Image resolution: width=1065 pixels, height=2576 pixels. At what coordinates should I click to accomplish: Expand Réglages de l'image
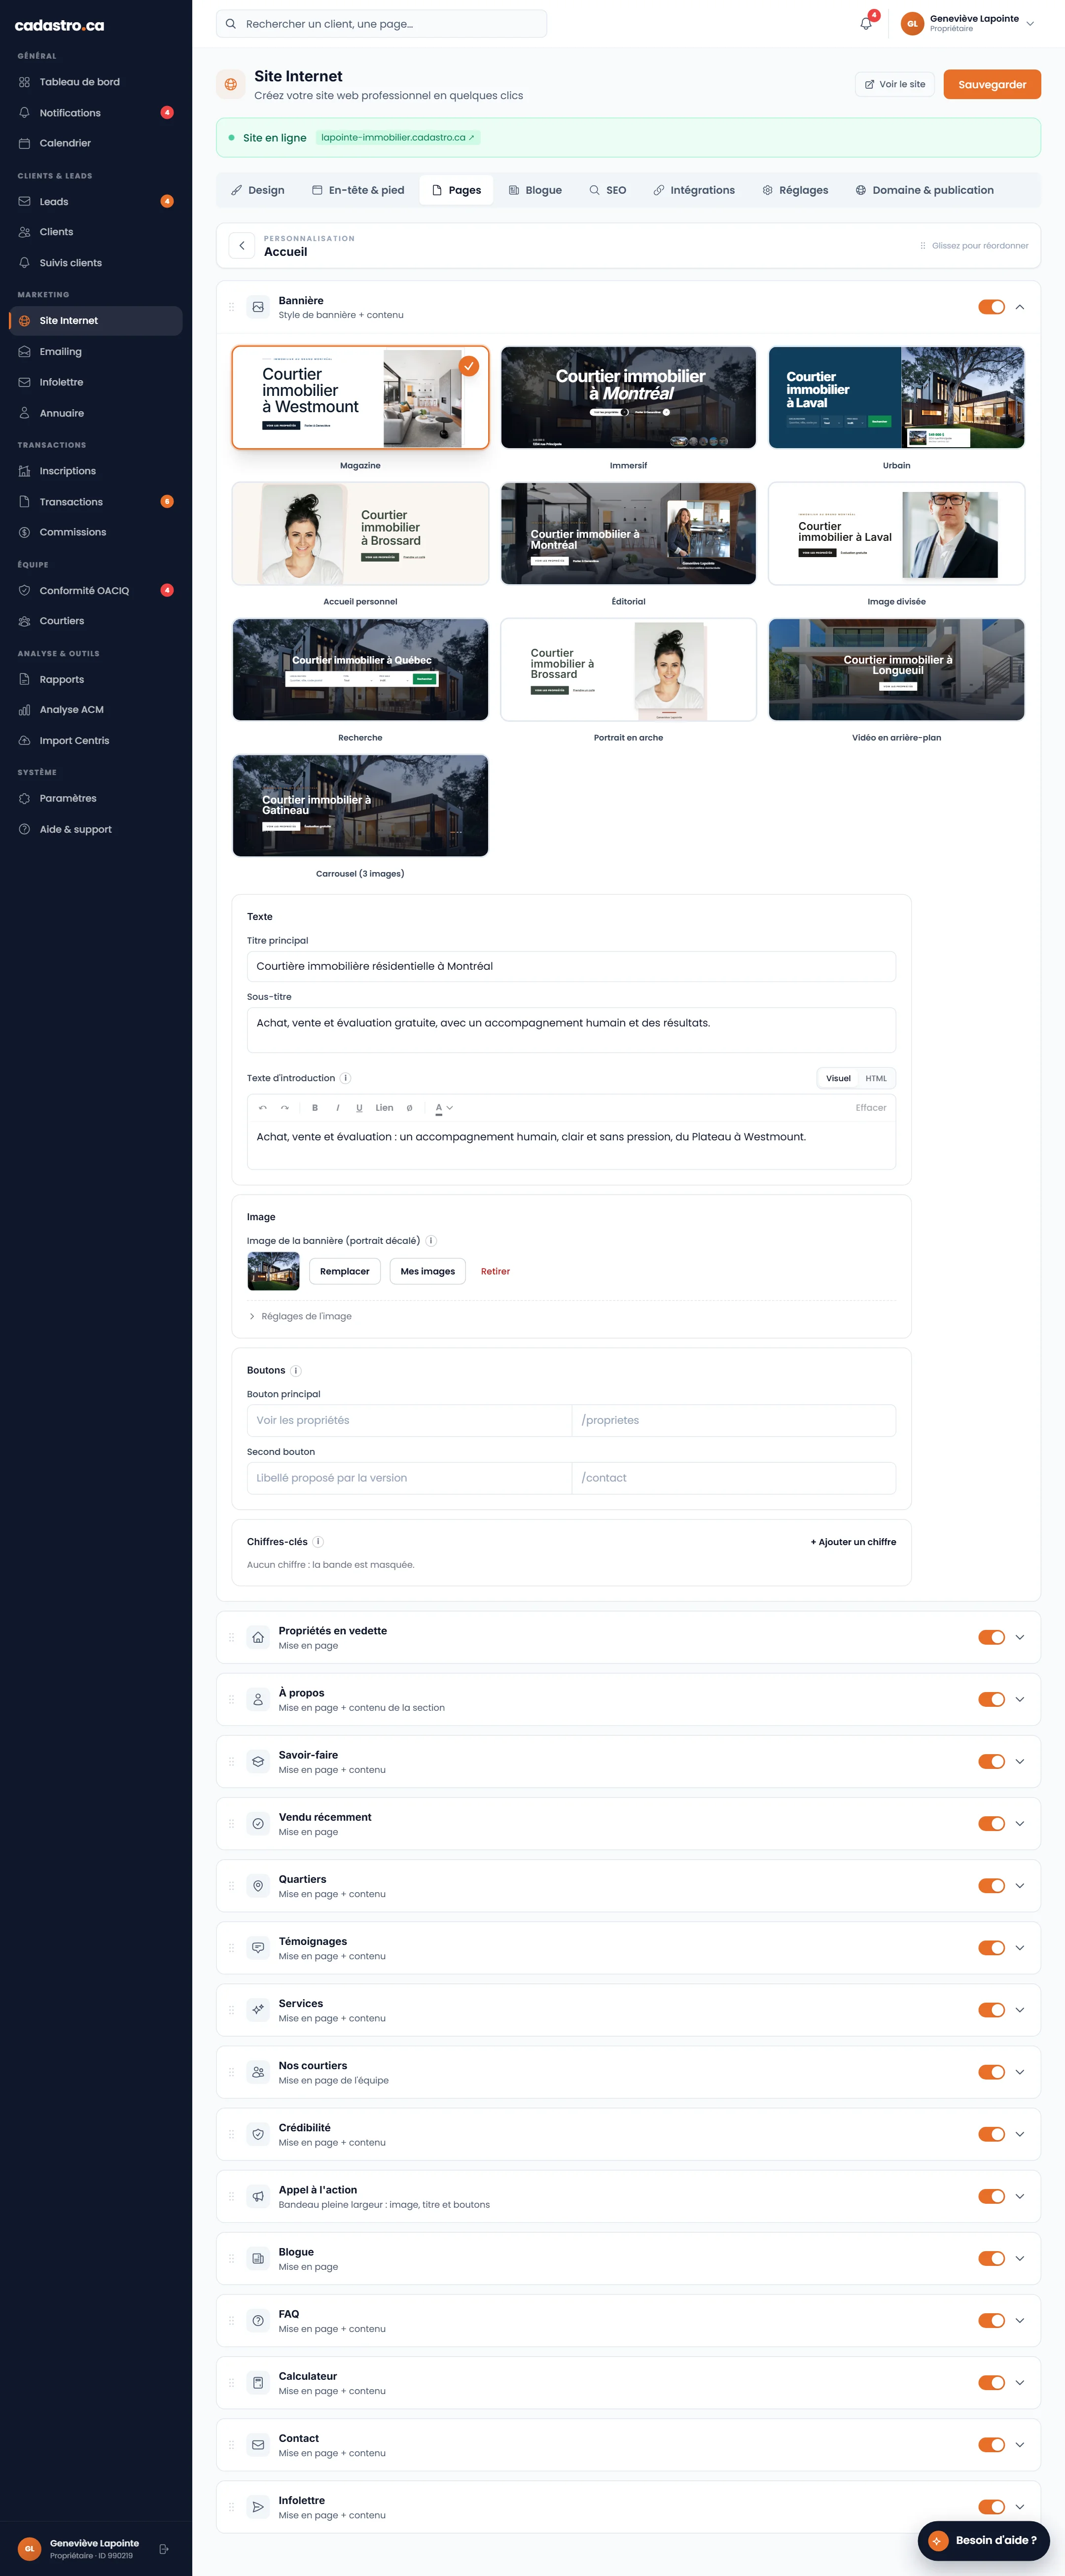coord(300,1316)
